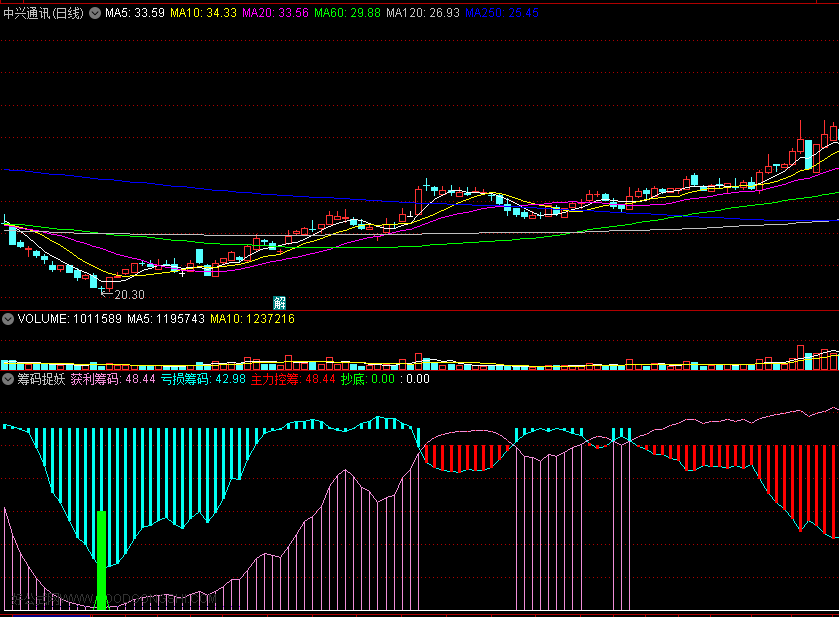Click the 解 marker icon on the chart

pos(279,303)
